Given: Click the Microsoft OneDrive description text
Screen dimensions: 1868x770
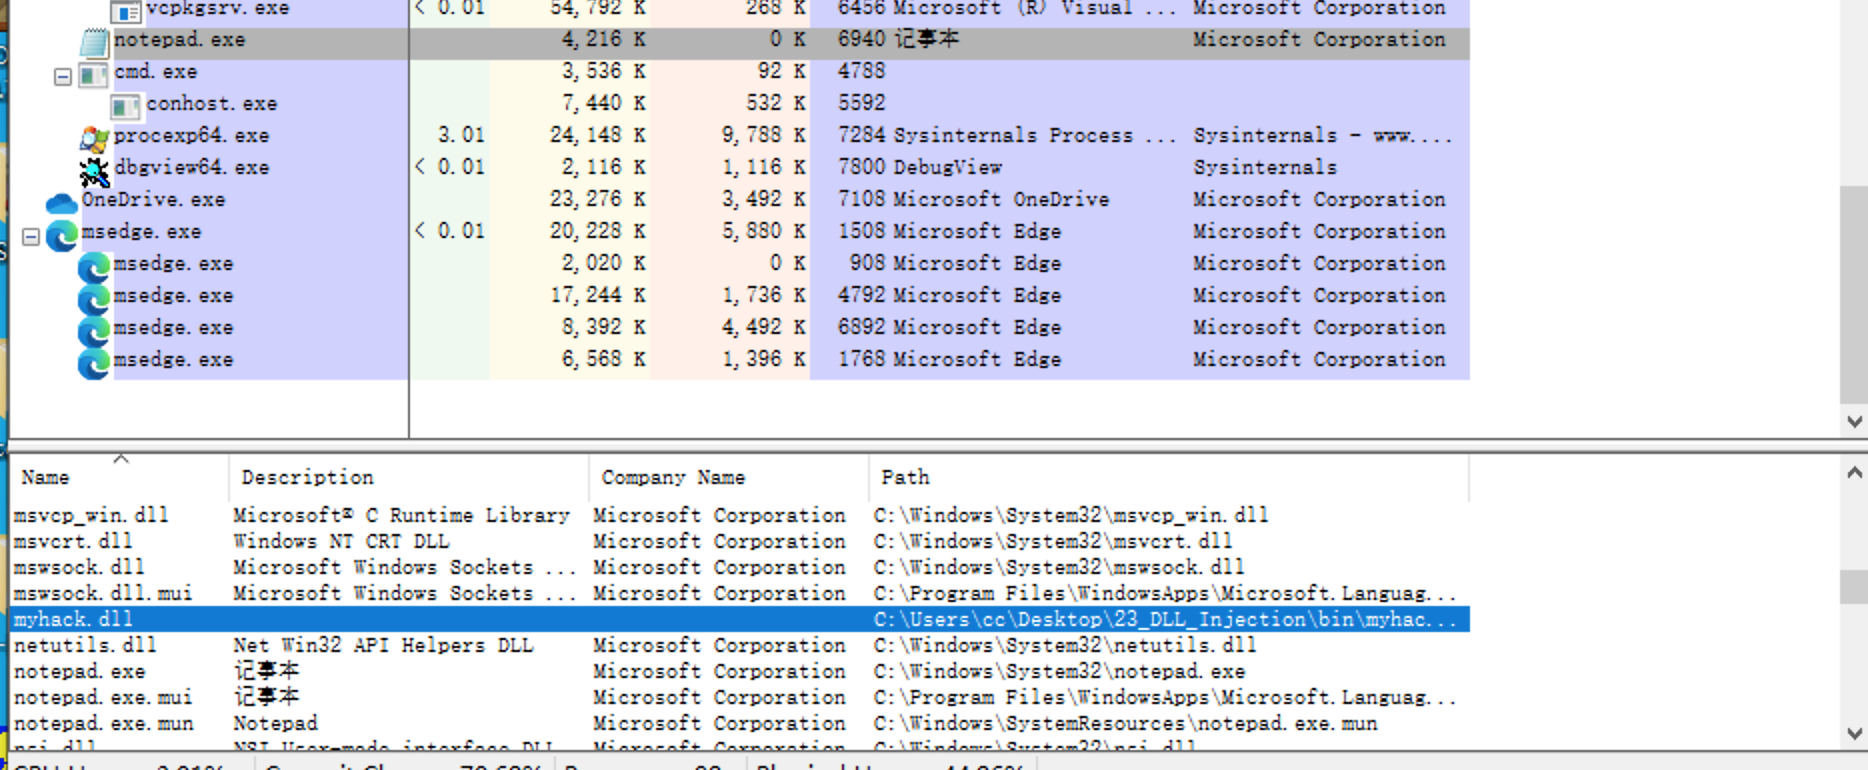Looking at the screenshot, I should [1001, 199].
